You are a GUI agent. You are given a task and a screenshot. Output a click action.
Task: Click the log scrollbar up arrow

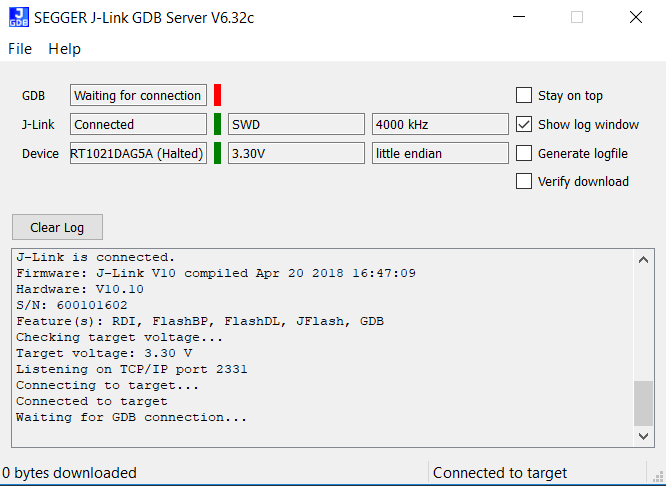point(644,258)
